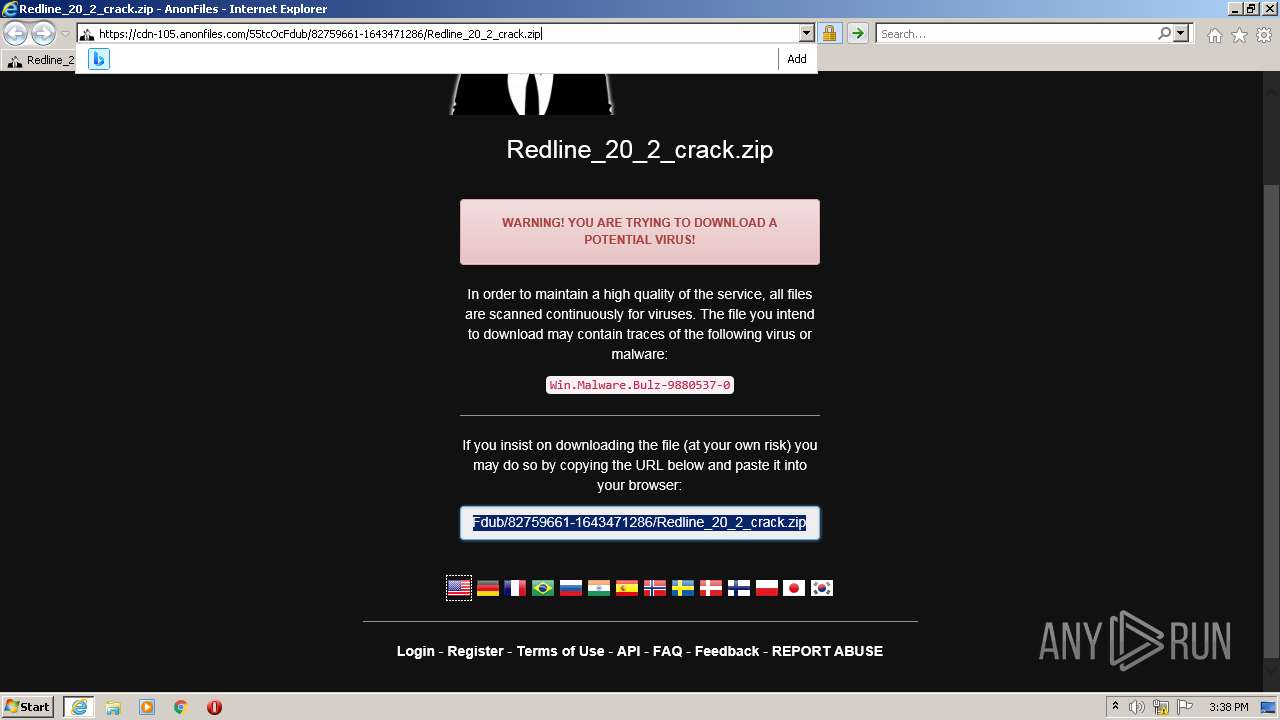Open the recent pages dropdown arrow
Image resolution: width=1280 pixels, height=720 pixels.
(x=65, y=34)
